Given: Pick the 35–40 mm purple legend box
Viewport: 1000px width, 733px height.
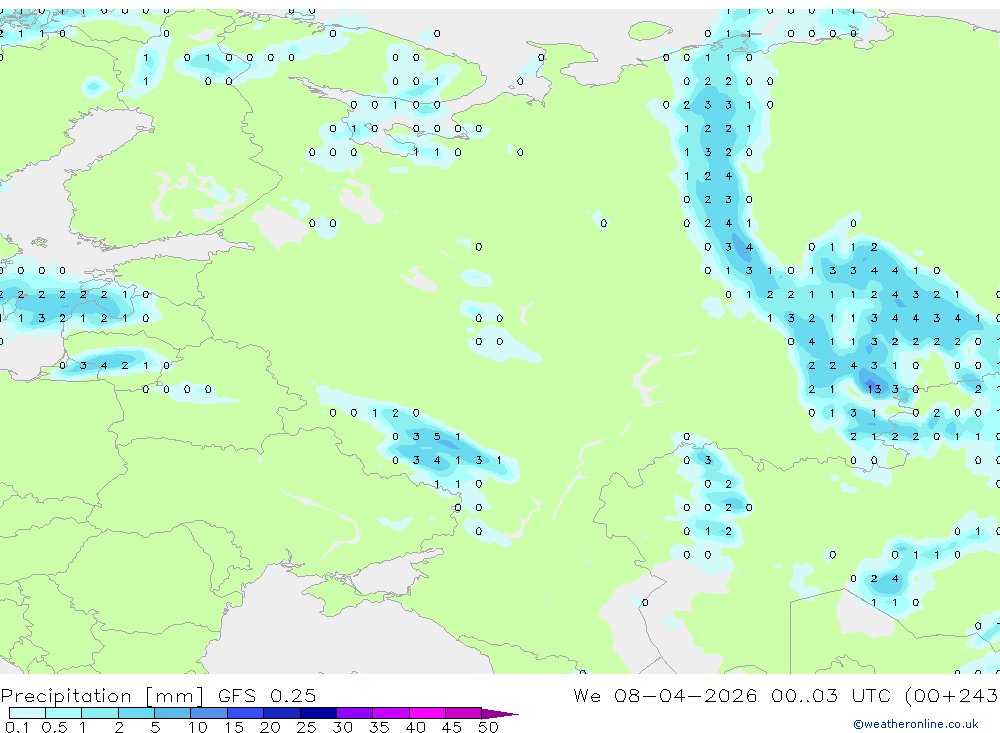Looking at the screenshot, I should pyautogui.click(x=391, y=713).
